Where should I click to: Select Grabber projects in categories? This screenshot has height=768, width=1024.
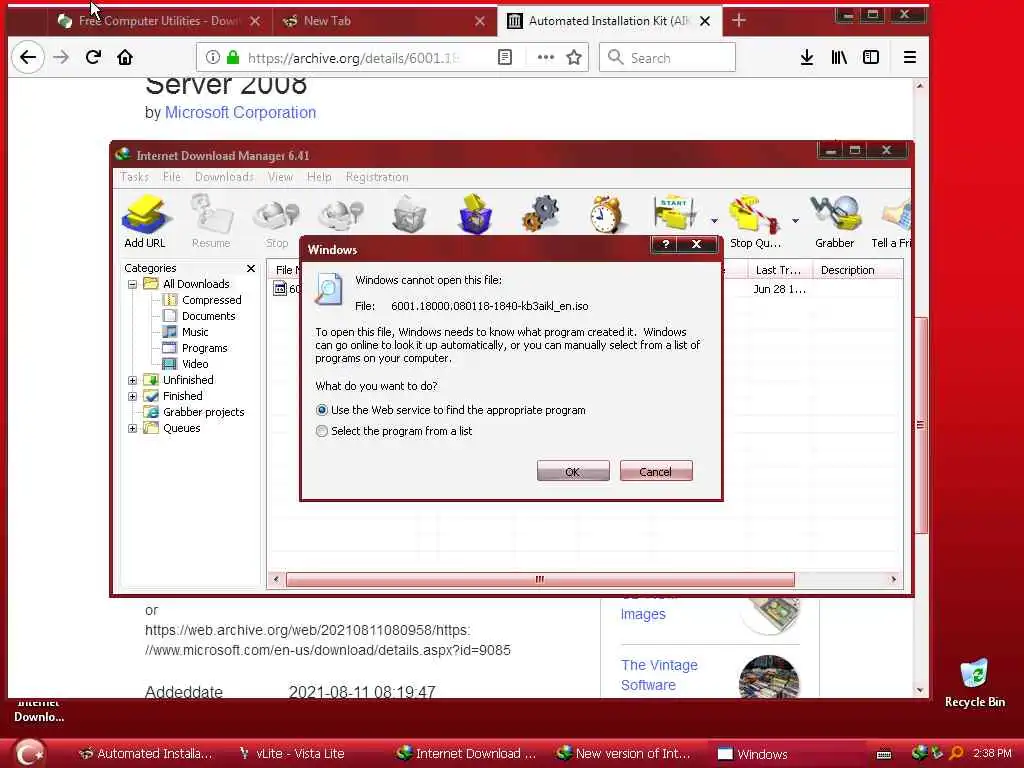203,412
